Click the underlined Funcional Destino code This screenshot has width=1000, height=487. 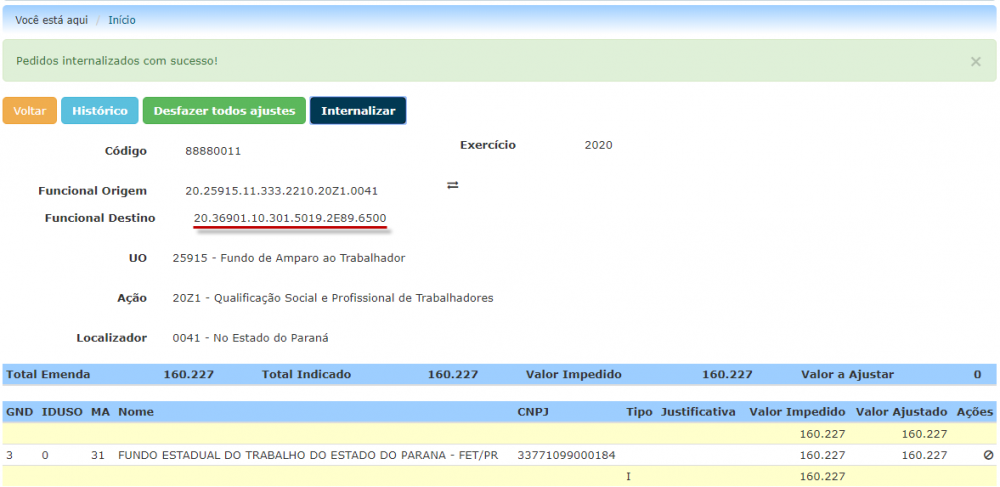click(x=290, y=218)
